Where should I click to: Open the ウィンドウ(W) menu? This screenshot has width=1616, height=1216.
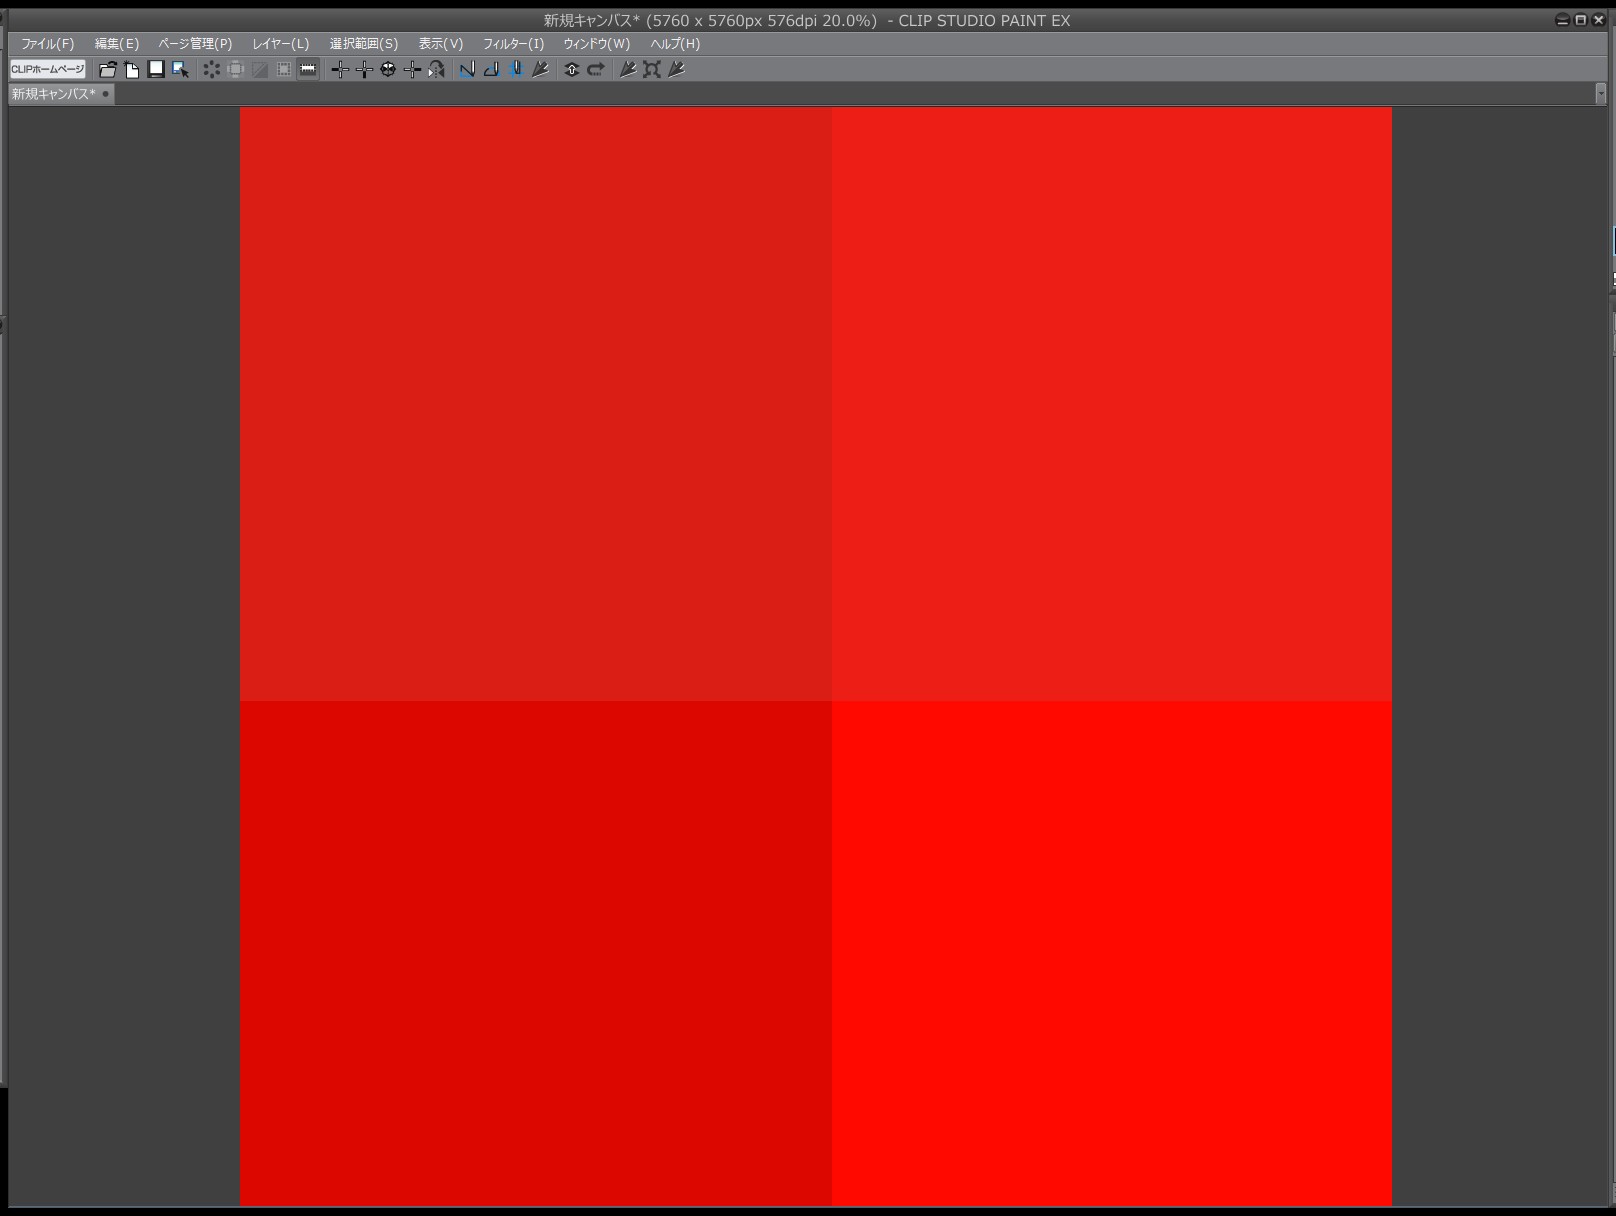[x=596, y=44]
